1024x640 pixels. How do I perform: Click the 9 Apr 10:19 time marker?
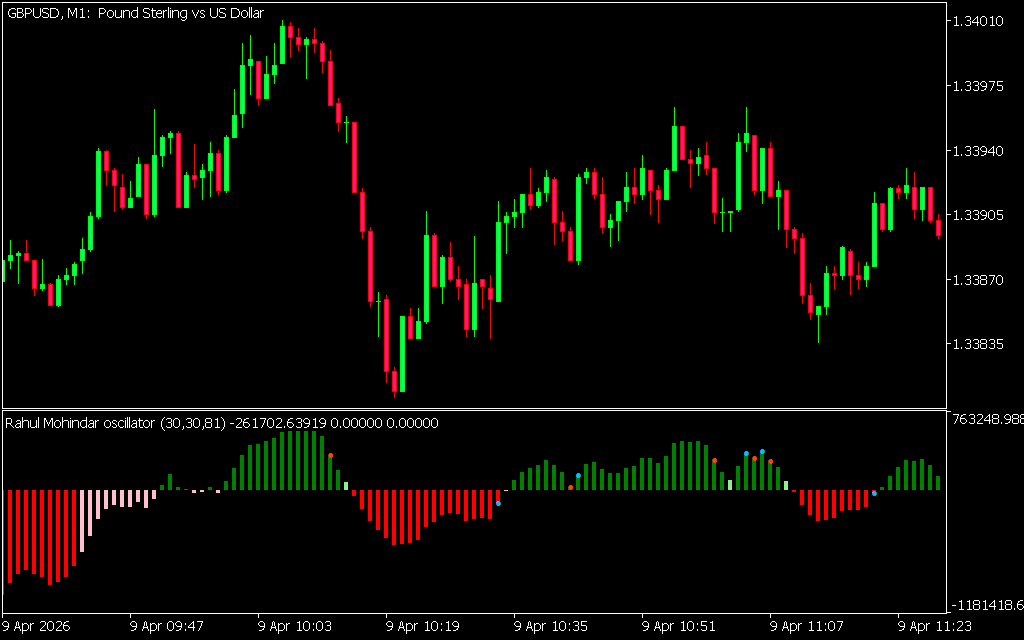coord(423,627)
